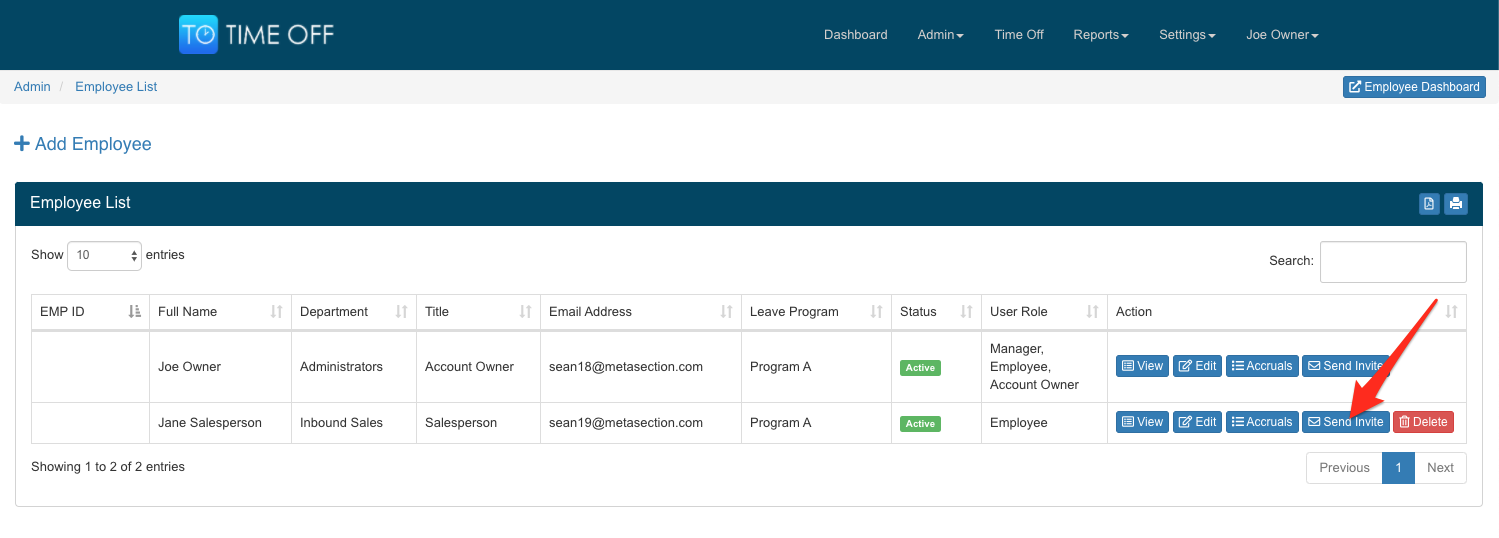Screen dimensions: 1499x538
Task: Open the Joe Owner account menu
Action: 1282,35
